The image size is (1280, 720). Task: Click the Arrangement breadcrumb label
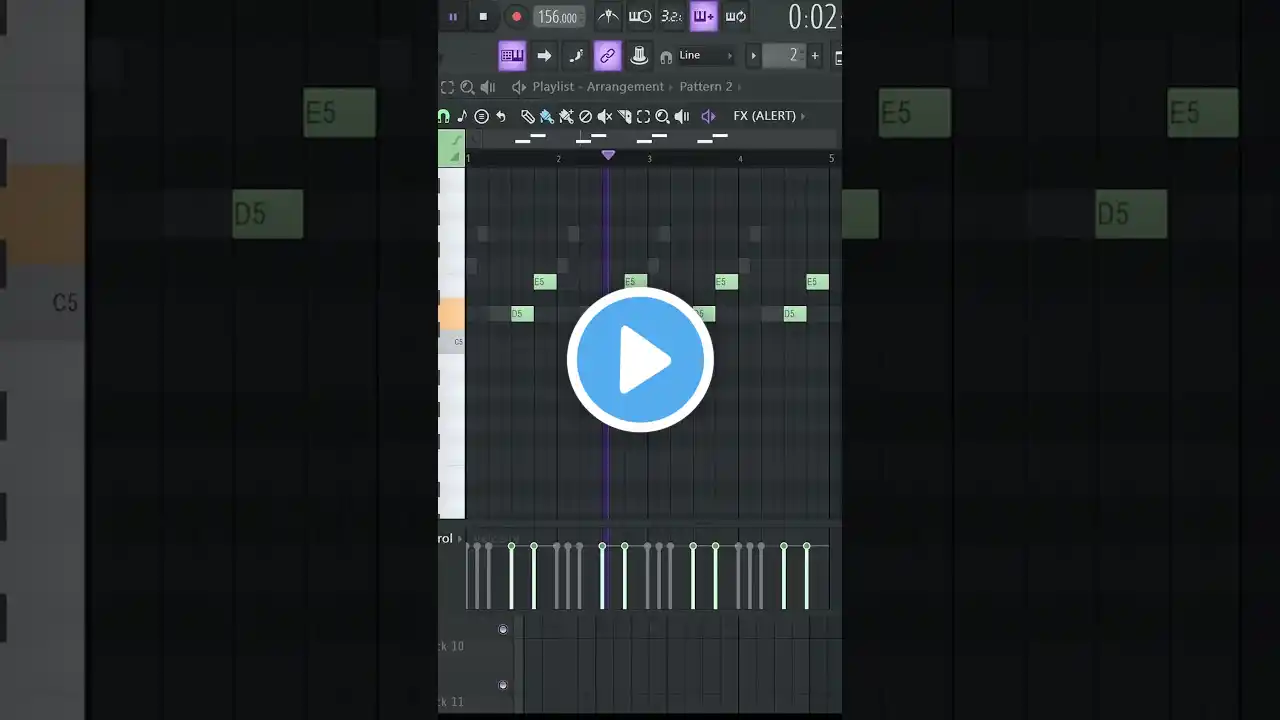click(x=625, y=87)
